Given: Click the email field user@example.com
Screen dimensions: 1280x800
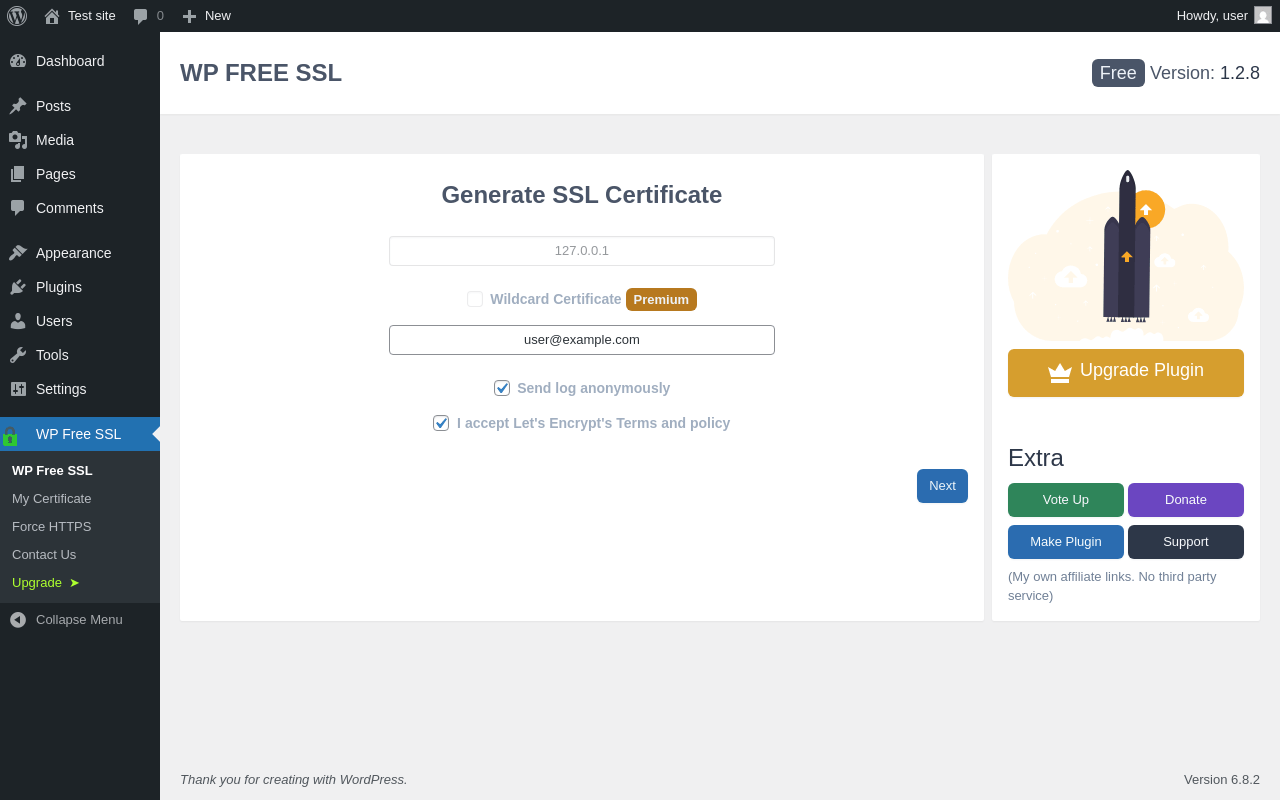Looking at the screenshot, I should click(582, 340).
